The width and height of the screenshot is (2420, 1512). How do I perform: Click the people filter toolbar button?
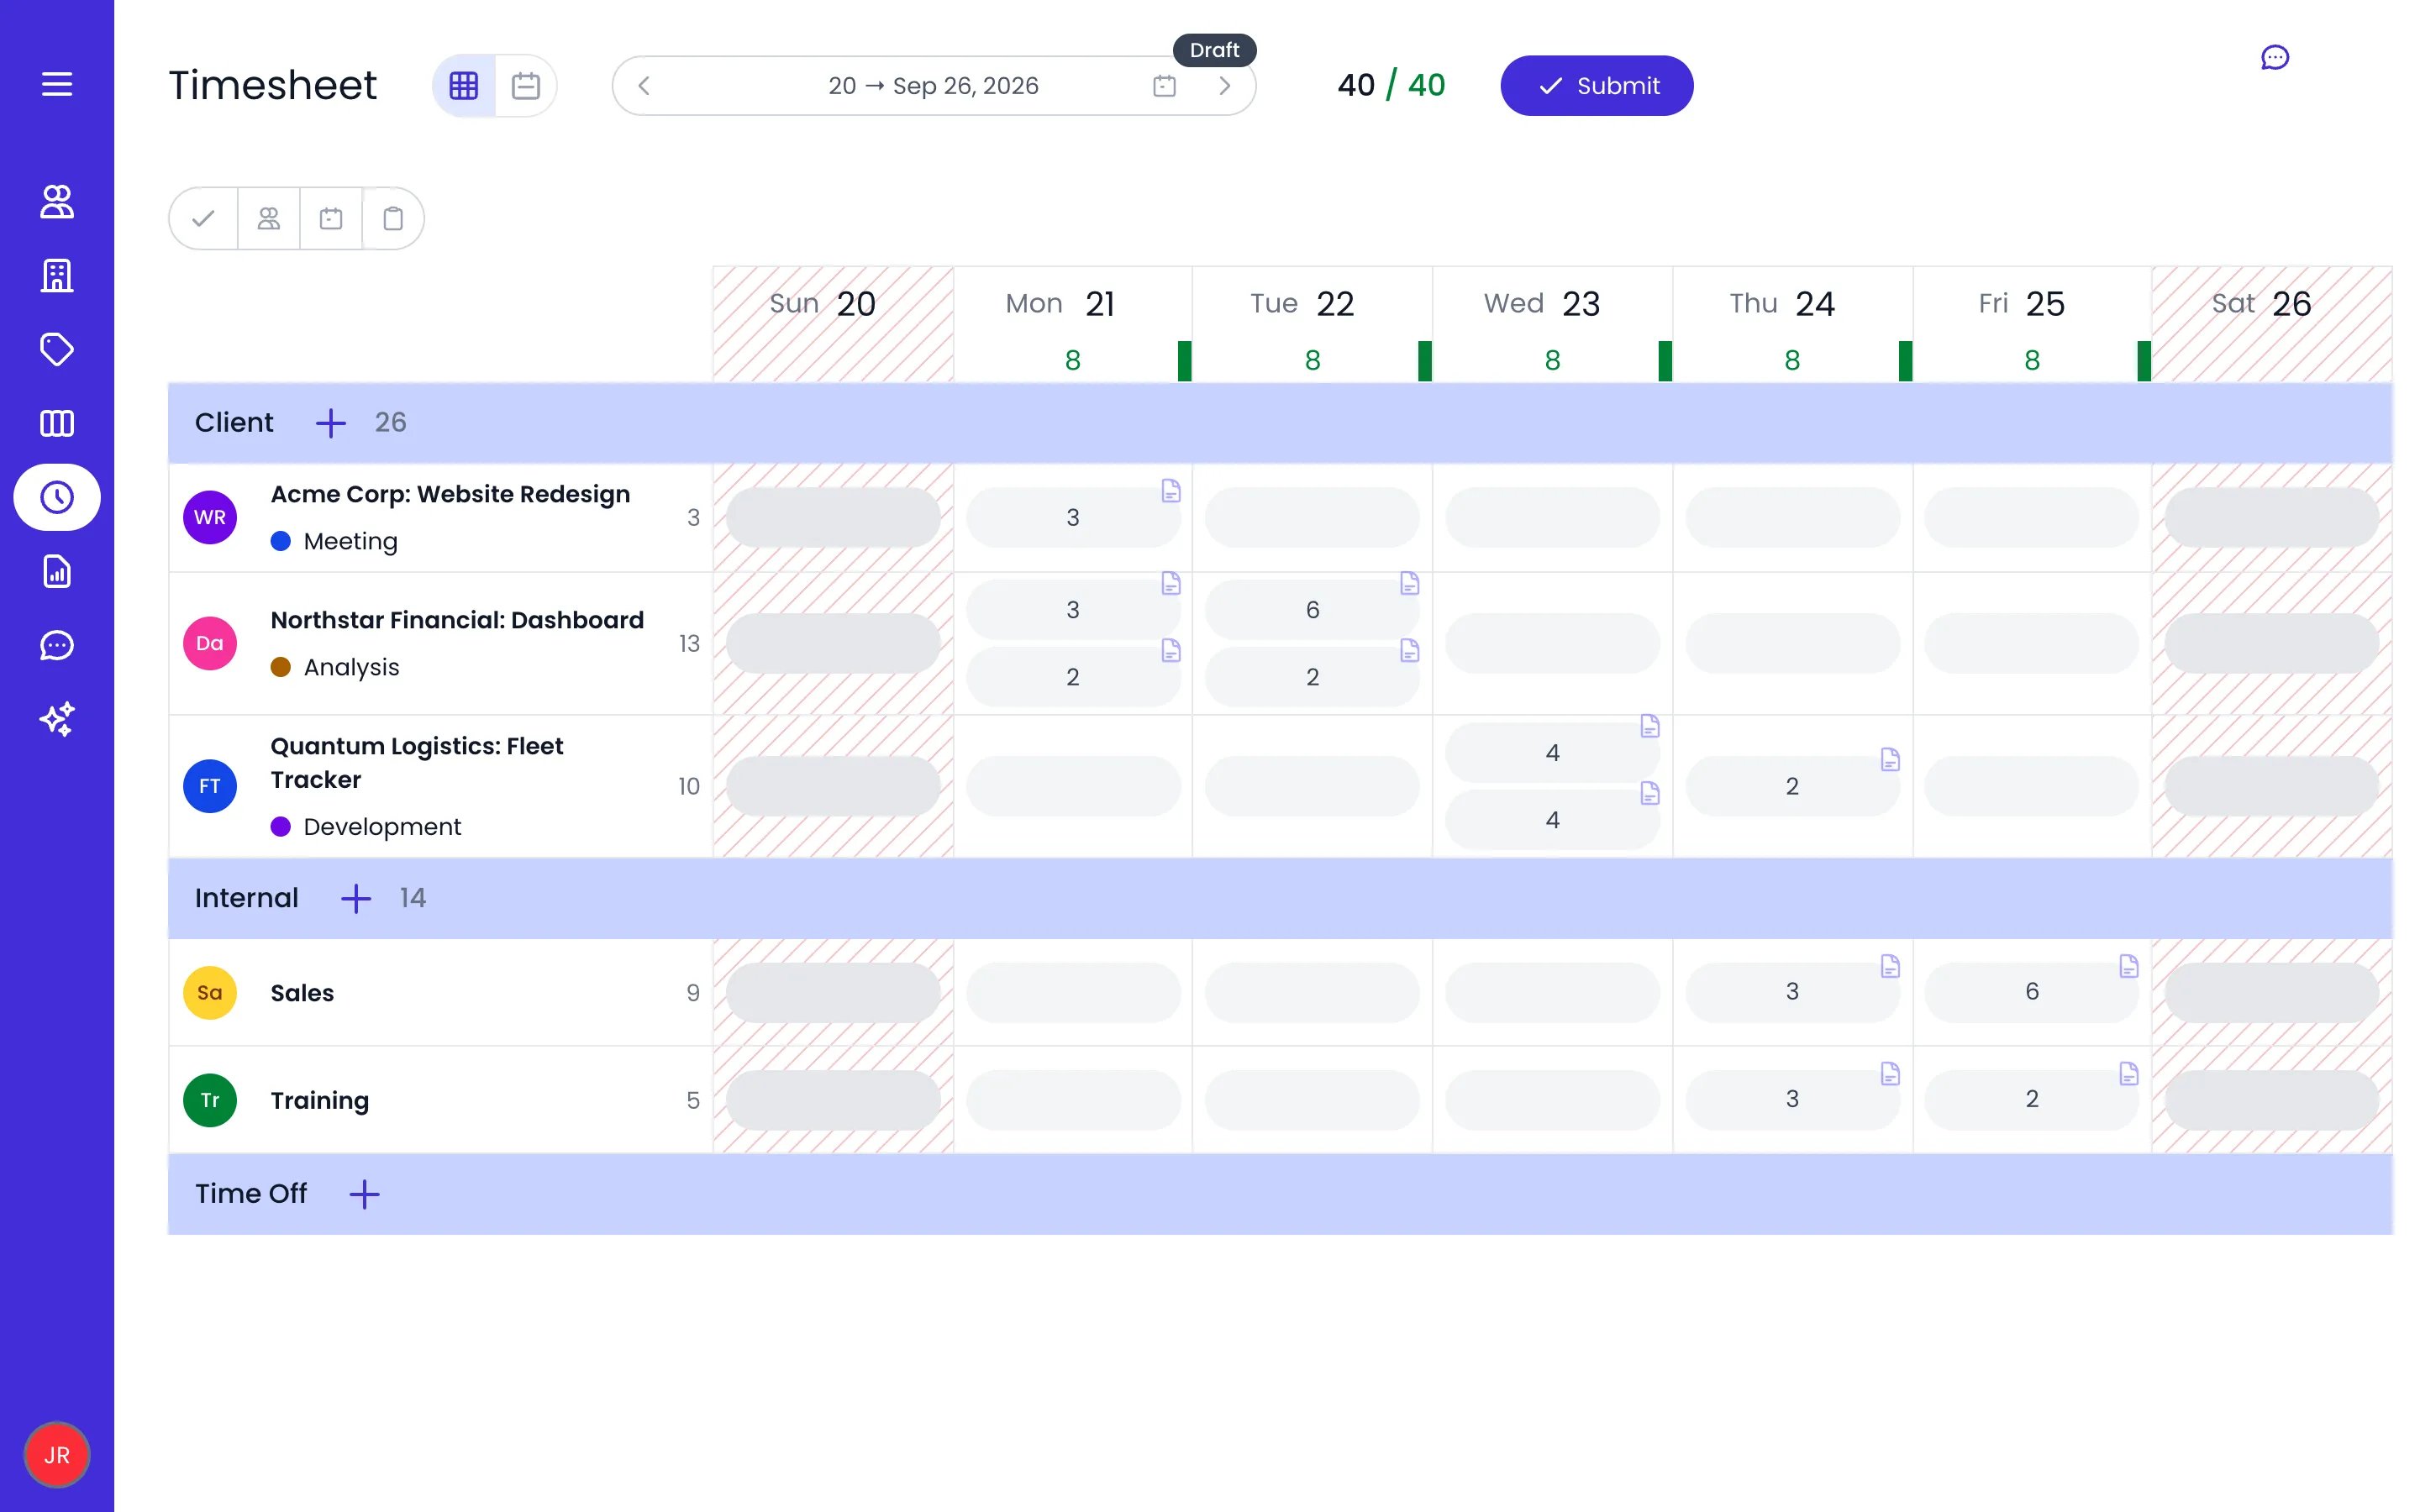[x=269, y=218]
